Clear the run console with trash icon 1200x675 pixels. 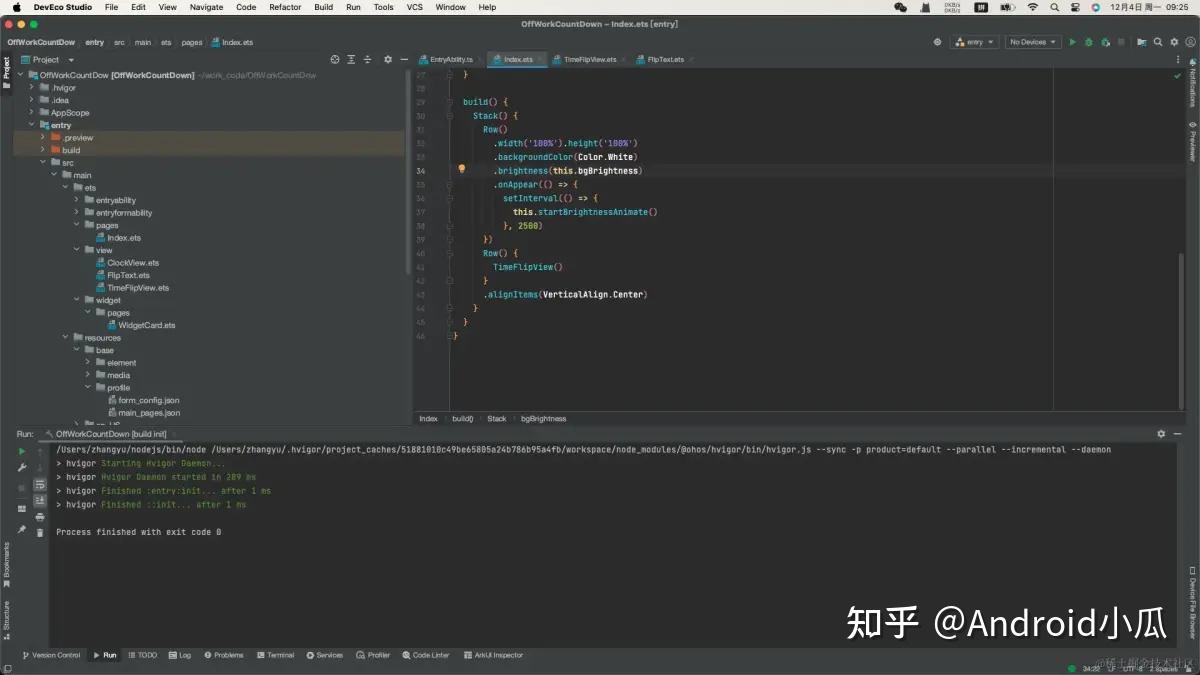pyautogui.click(x=40, y=532)
